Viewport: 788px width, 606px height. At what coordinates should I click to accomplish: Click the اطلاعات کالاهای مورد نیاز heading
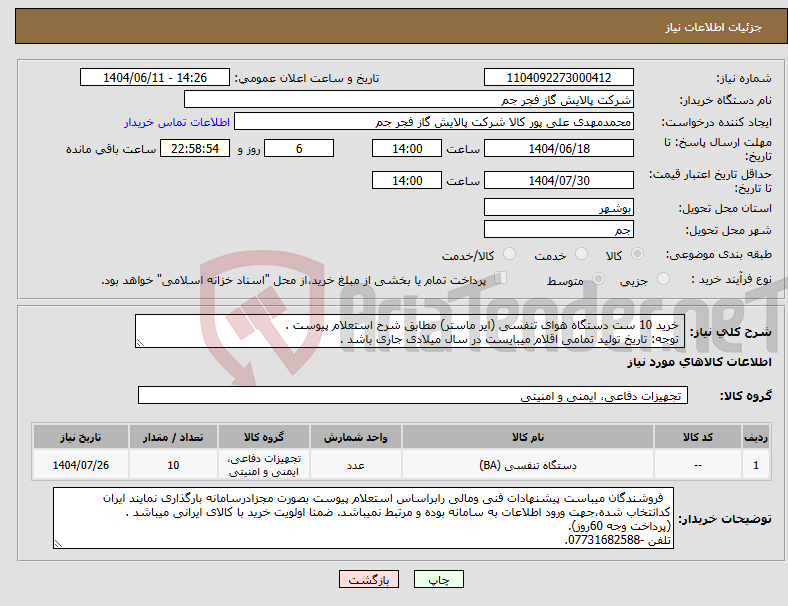[699, 362]
